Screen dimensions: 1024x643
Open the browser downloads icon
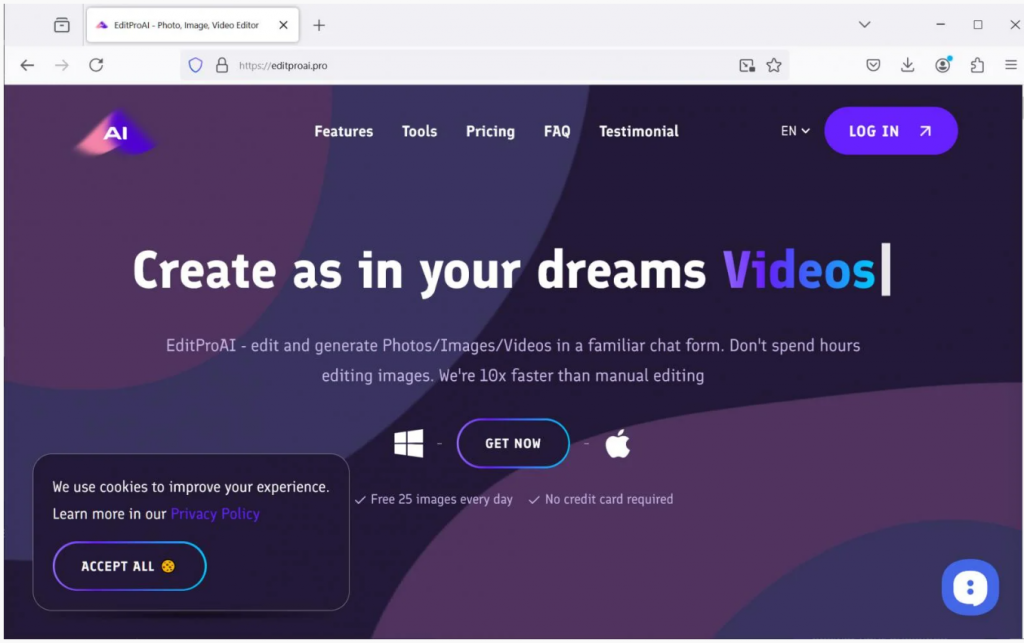coord(907,65)
